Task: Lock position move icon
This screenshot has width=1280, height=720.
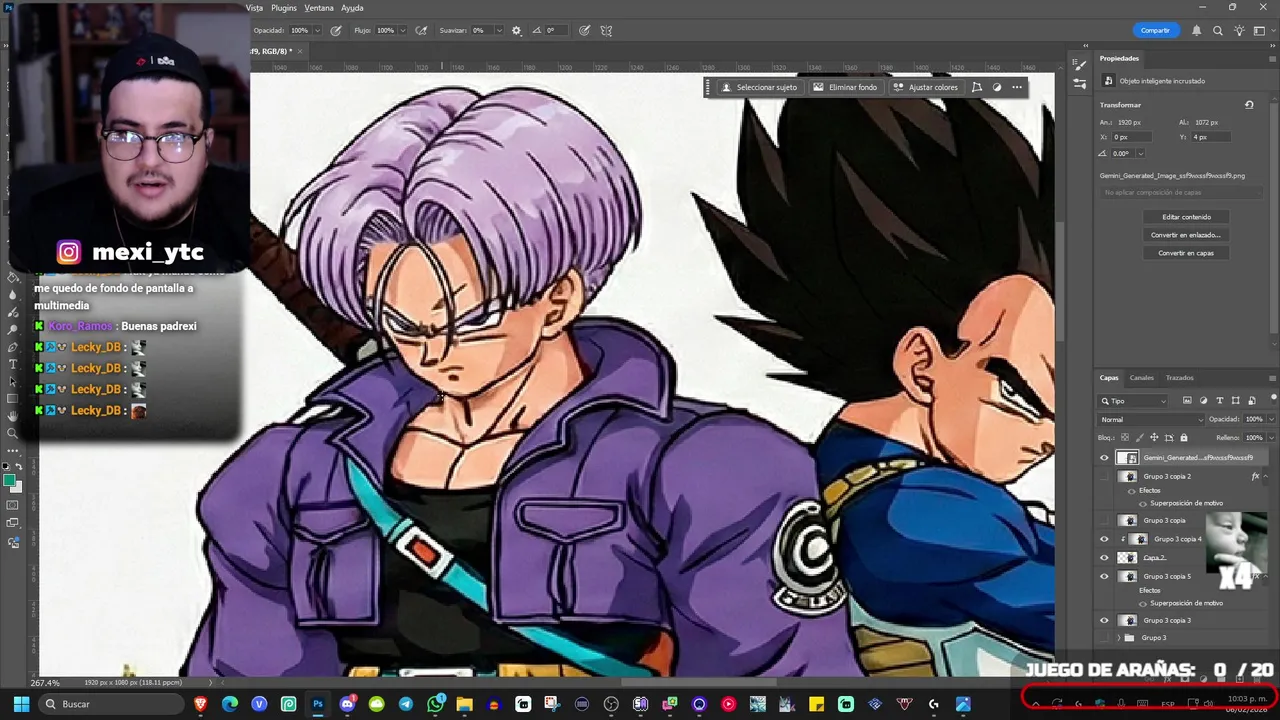Action: [x=1154, y=438]
